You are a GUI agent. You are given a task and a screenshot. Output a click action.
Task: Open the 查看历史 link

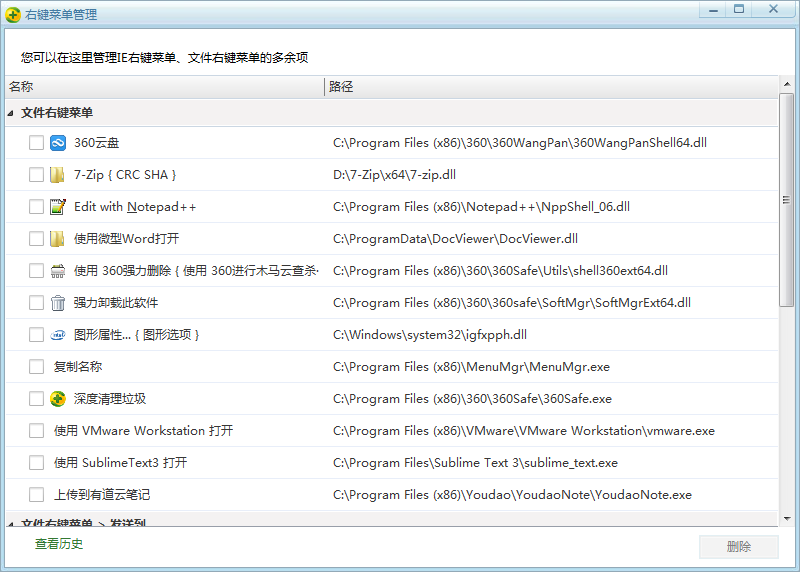[59, 544]
